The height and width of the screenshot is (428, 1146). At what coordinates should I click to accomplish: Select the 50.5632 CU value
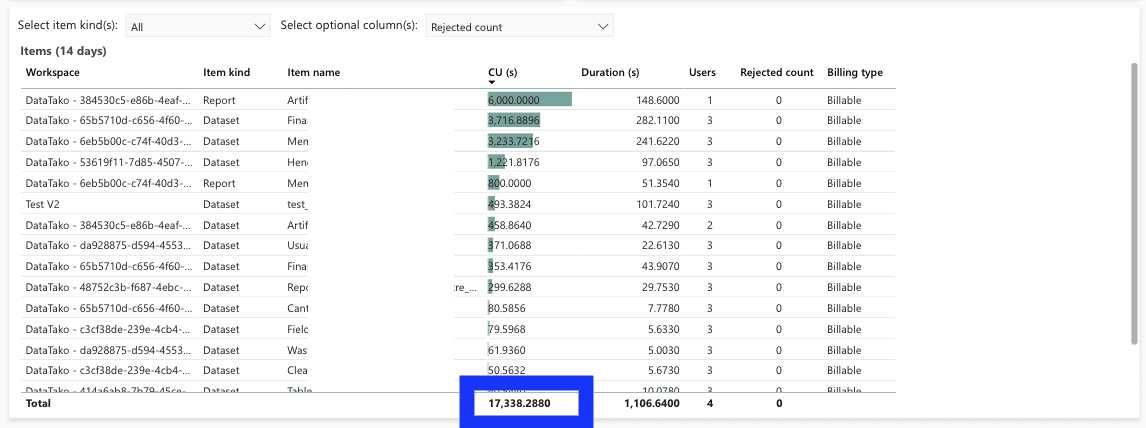point(506,370)
